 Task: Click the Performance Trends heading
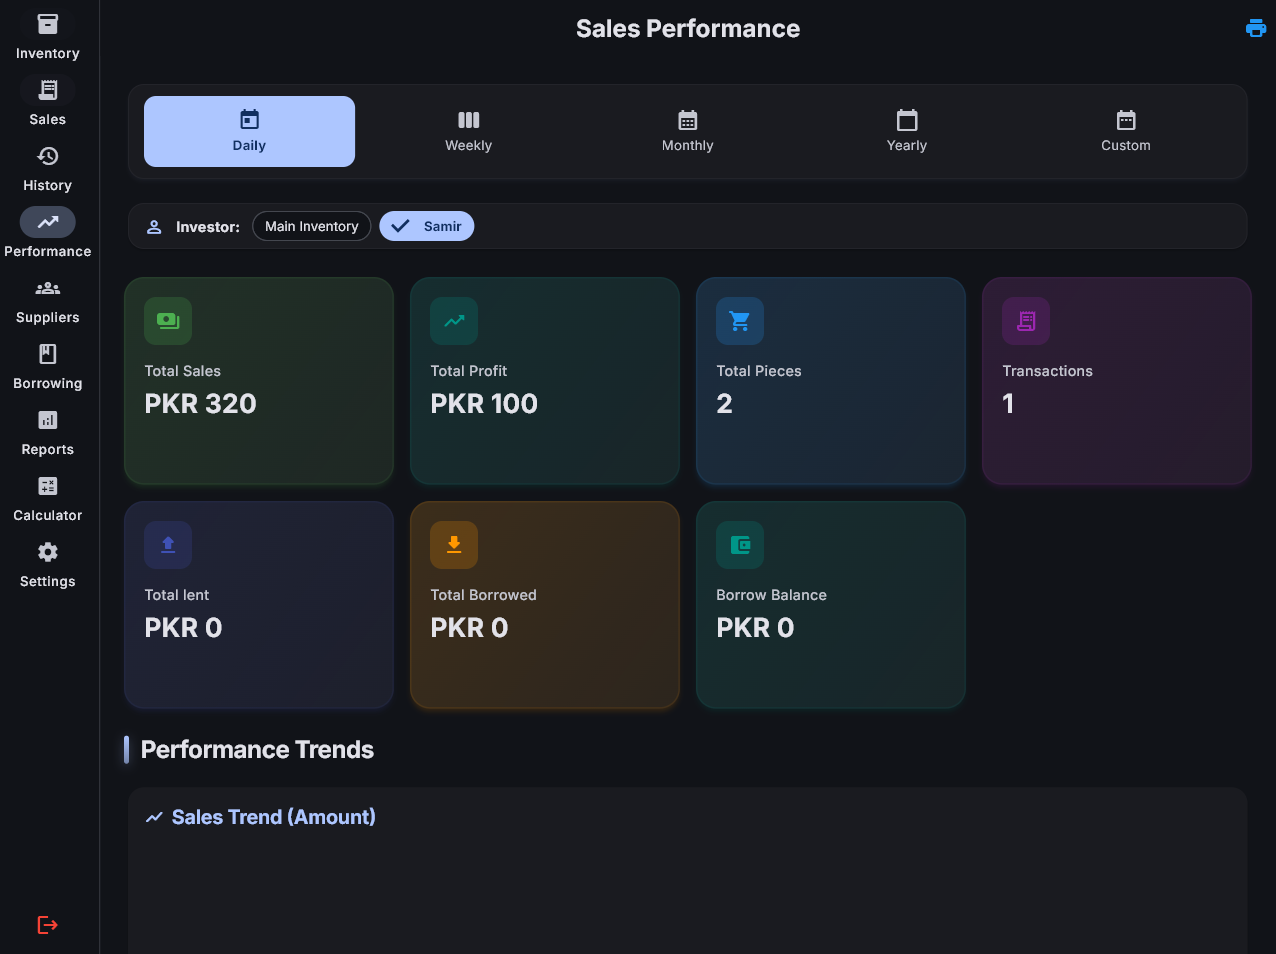257,750
